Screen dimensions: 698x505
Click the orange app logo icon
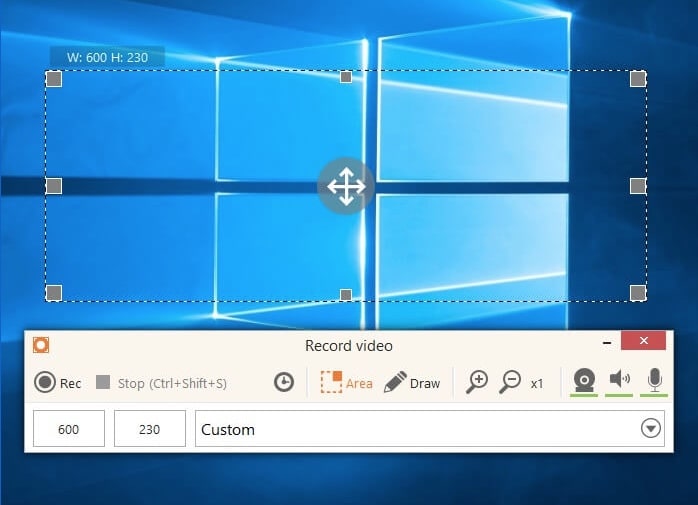pyautogui.click(x=41, y=345)
